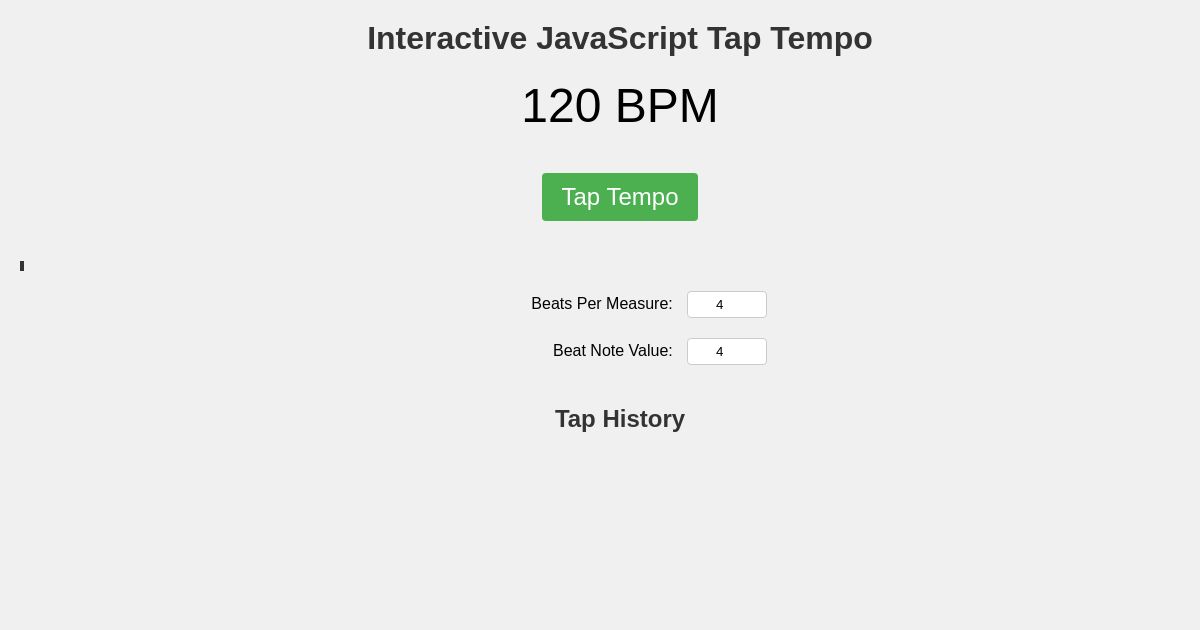Viewport: 1200px width, 630px height.
Task: Select the time signature denominator field
Action: click(727, 351)
